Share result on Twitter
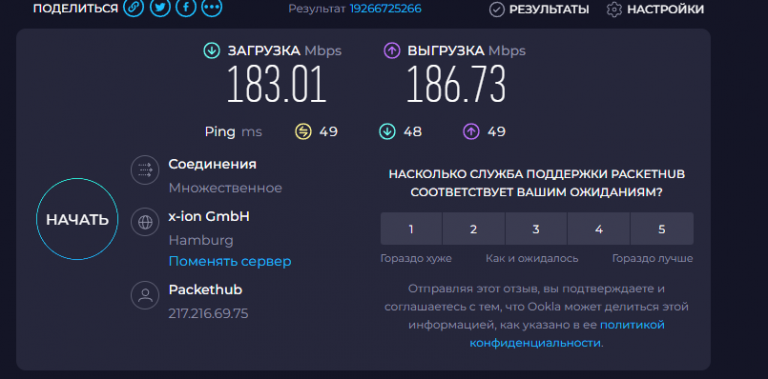The image size is (768, 379). pyautogui.click(x=160, y=8)
